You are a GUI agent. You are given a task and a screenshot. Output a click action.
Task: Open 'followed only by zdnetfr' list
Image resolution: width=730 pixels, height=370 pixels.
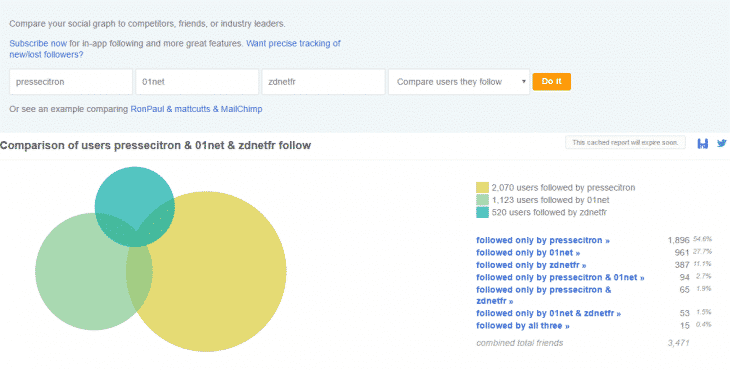[x=531, y=265]
